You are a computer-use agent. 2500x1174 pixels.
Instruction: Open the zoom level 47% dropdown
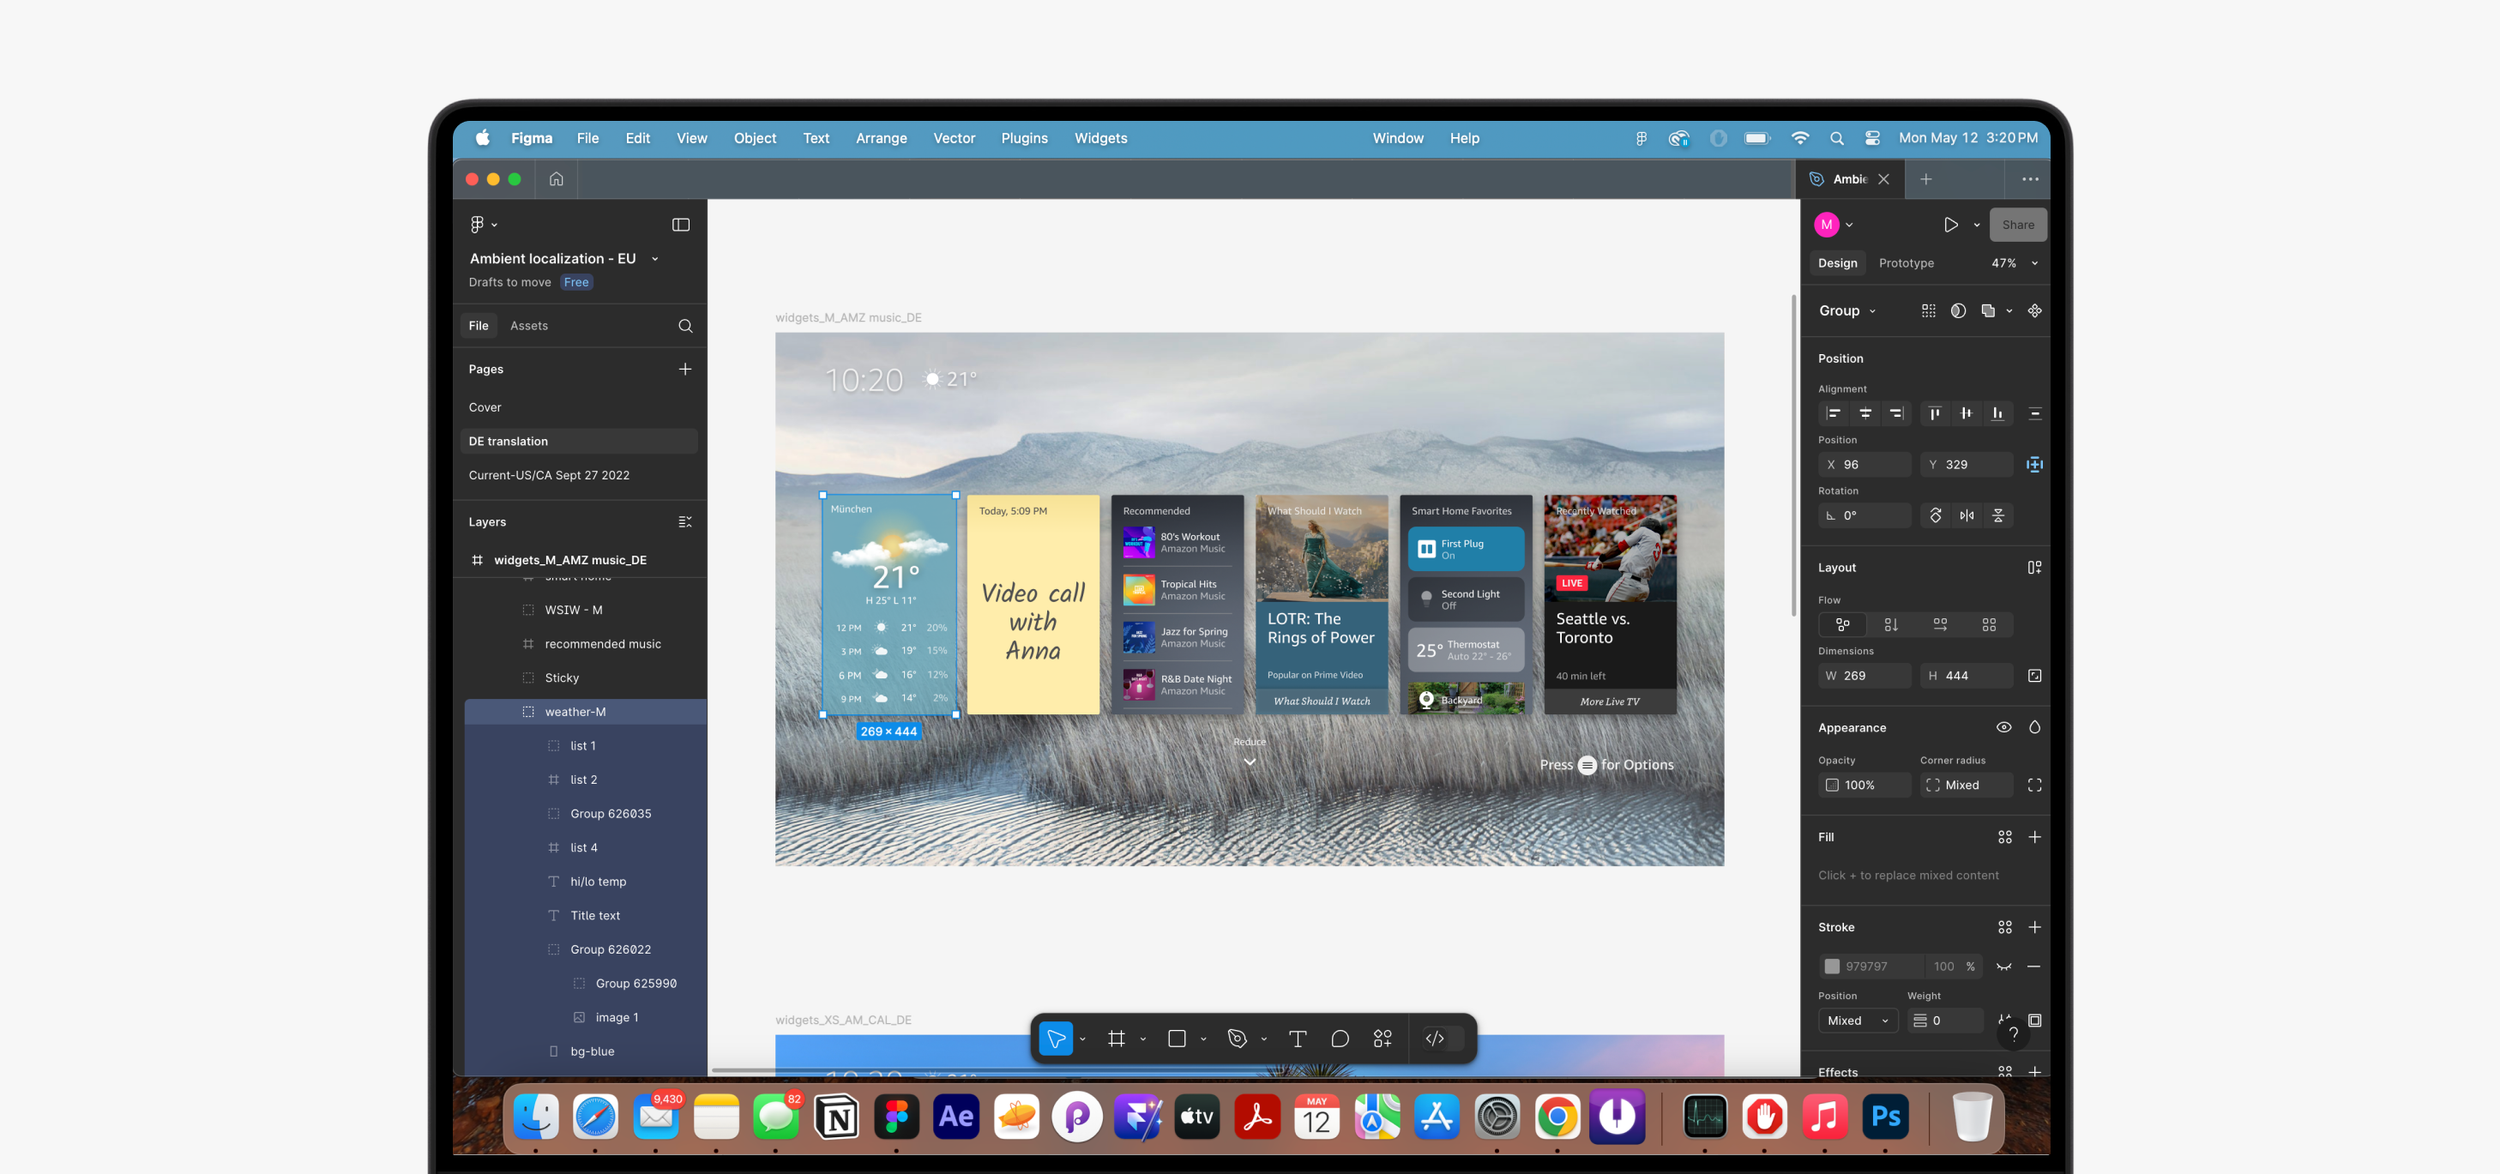(x=2013, y=263)
